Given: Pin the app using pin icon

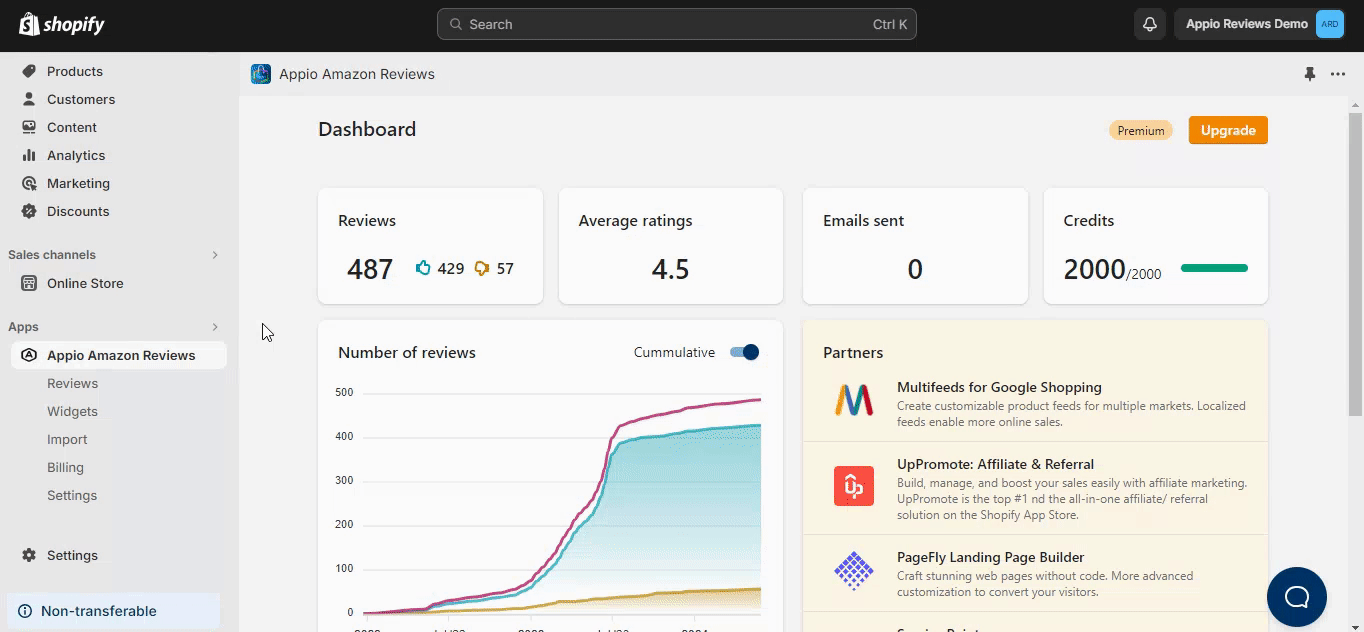Looking at the screenshot, I should 1310,74.
